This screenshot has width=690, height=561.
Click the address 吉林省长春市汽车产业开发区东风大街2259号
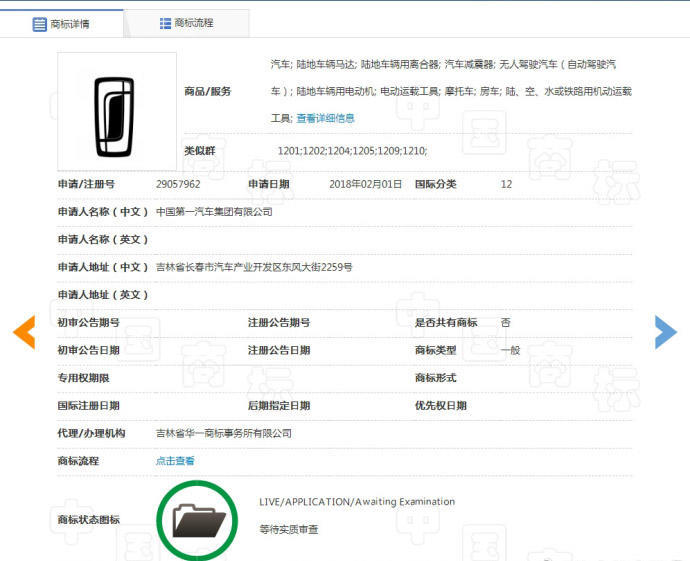(x=254, y=267)
